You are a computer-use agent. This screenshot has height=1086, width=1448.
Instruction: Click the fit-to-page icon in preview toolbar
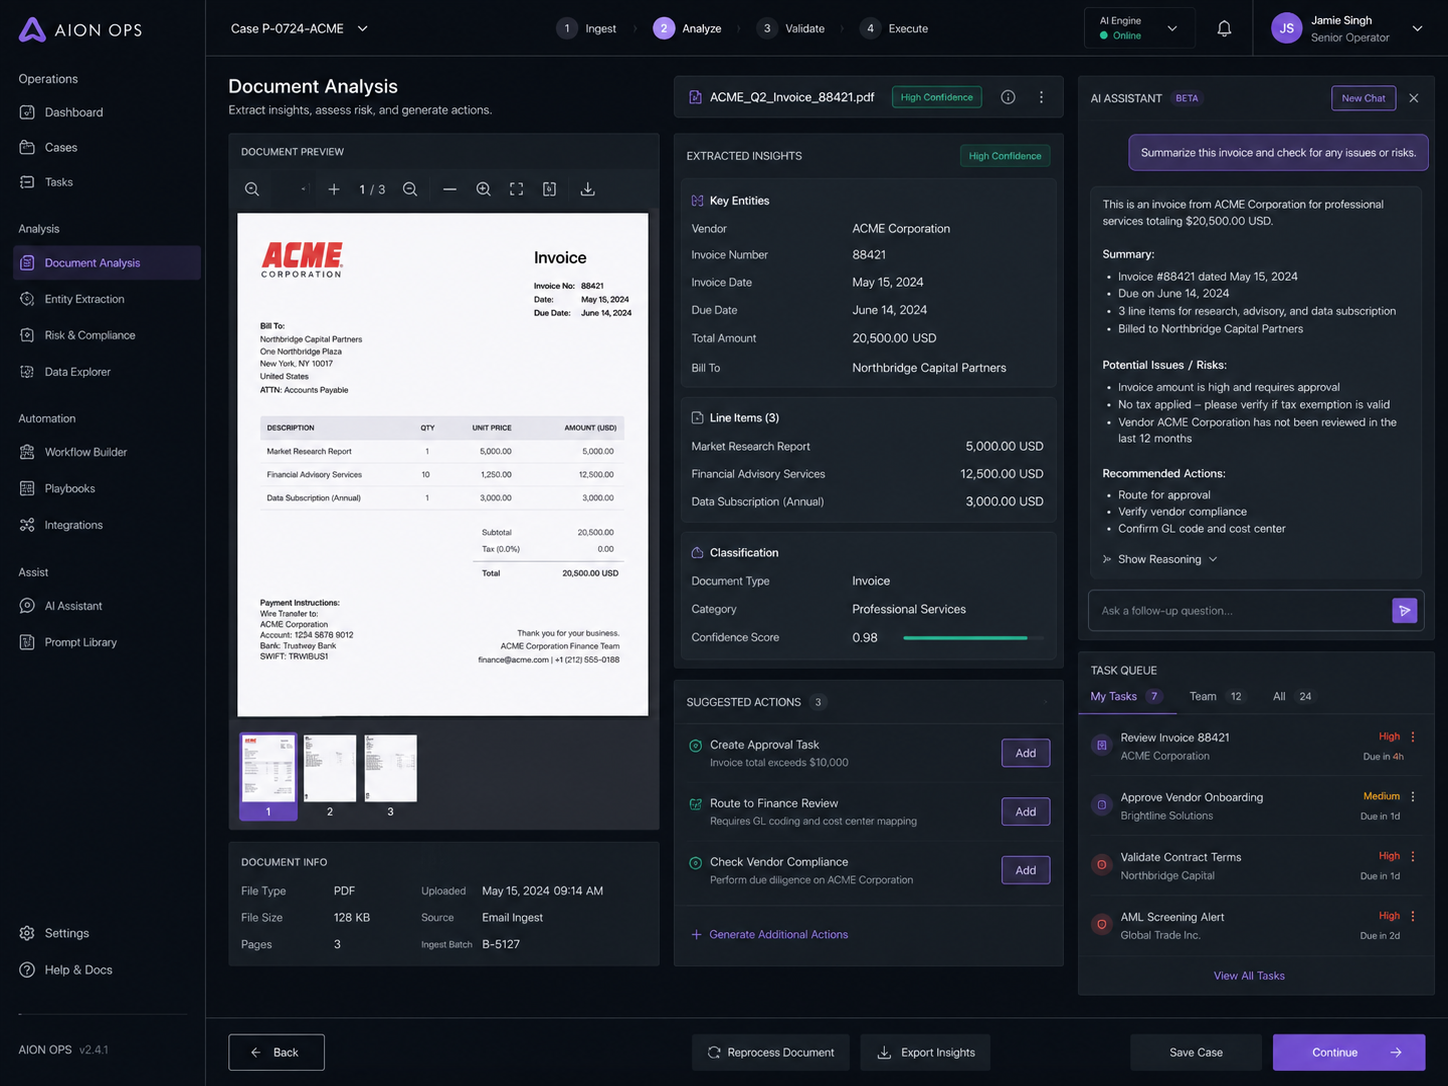[x=550, y=189]
